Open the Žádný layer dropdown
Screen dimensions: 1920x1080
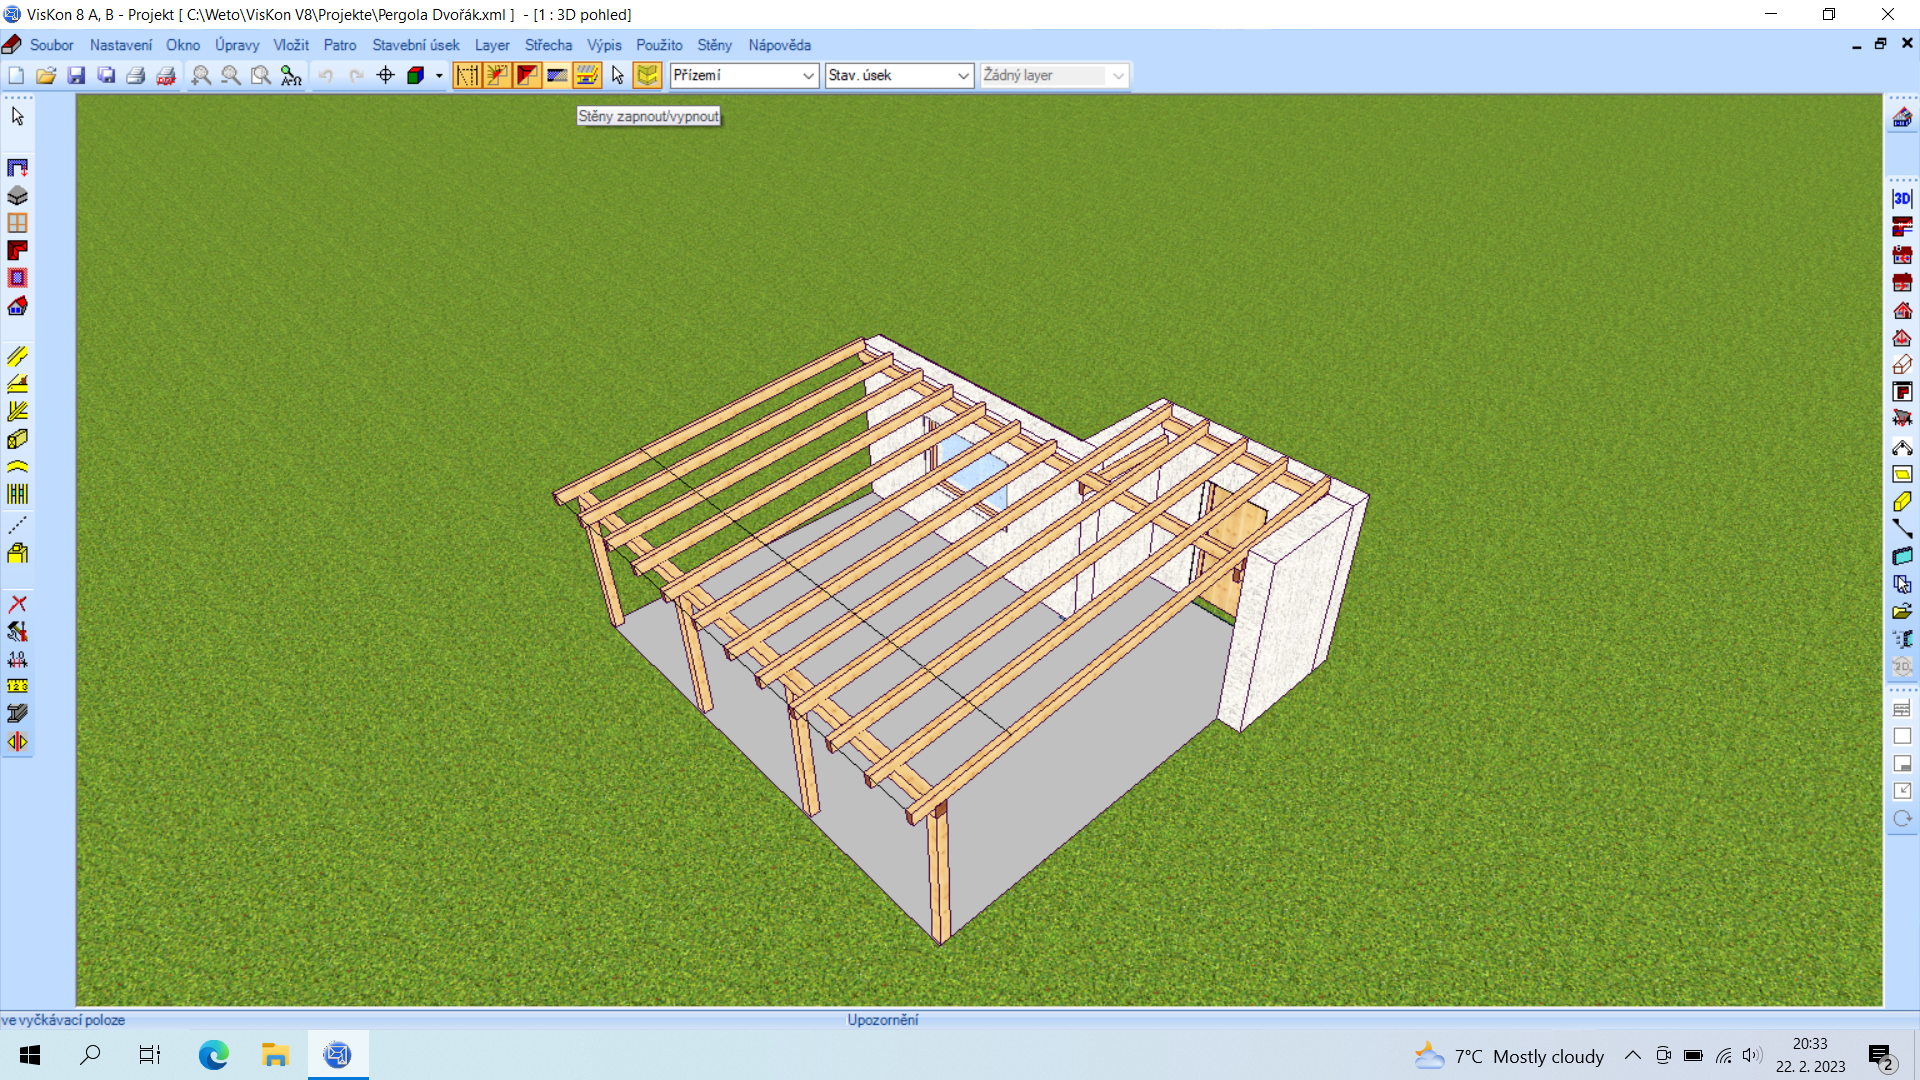pyautogui.click(x=1054, y=75)
